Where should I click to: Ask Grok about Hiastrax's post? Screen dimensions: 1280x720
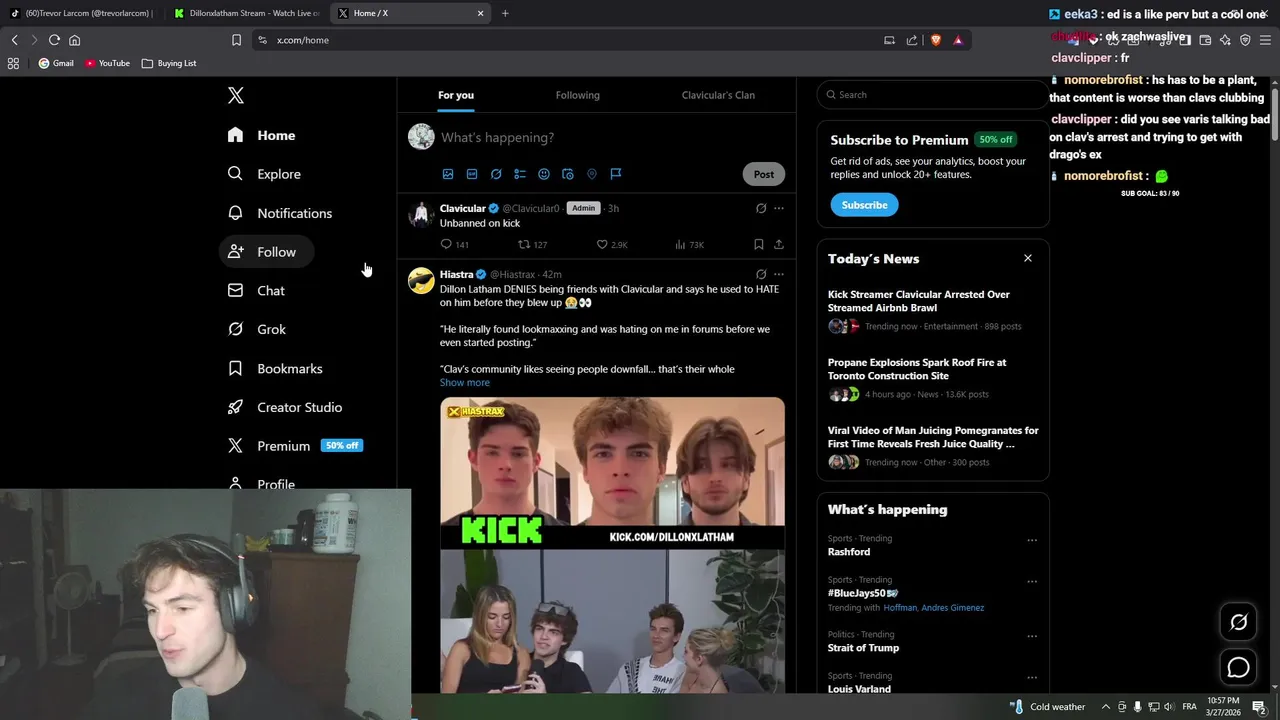point(761,274)
